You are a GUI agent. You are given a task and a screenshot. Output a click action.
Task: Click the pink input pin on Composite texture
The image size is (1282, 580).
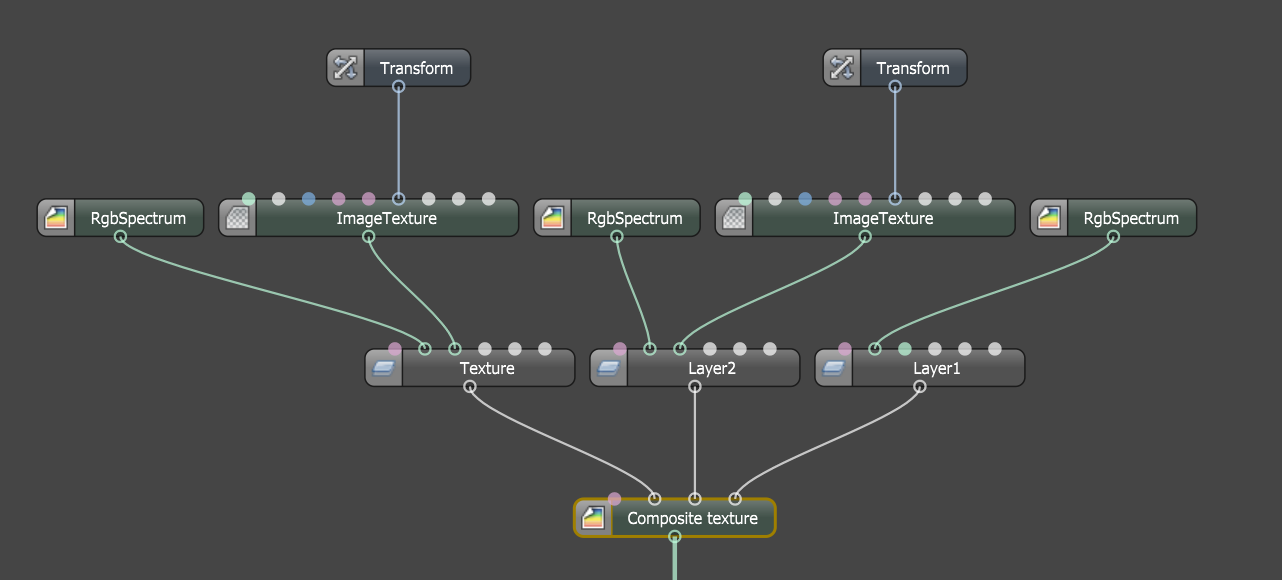pyautogui.click(x=614, y=499)
